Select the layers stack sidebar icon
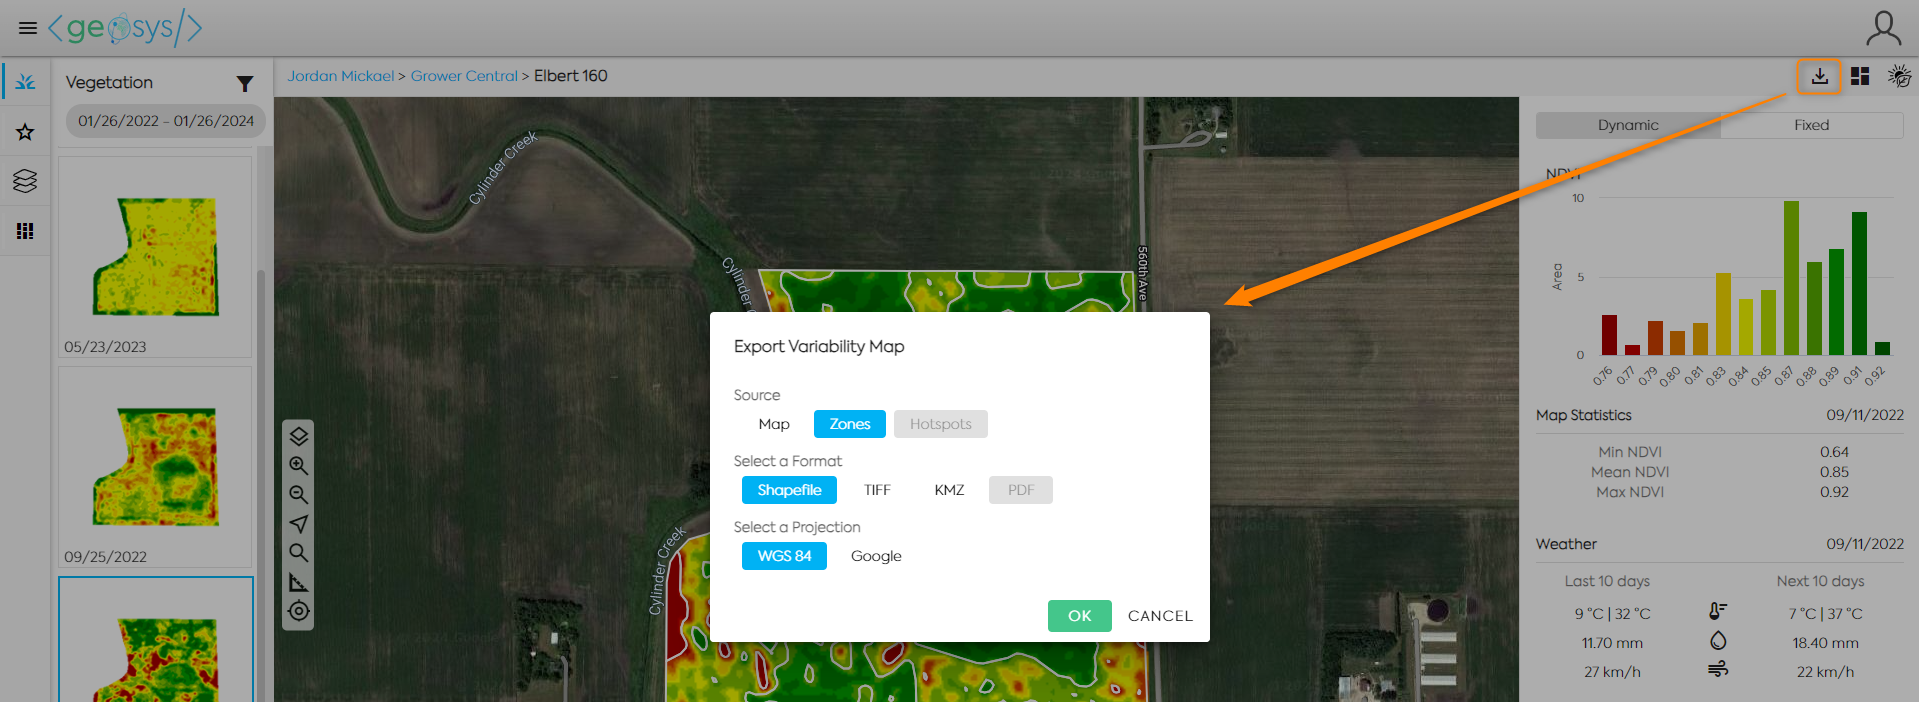The width and height of the screenshot is (1919, 702). (x=25, y=181)
